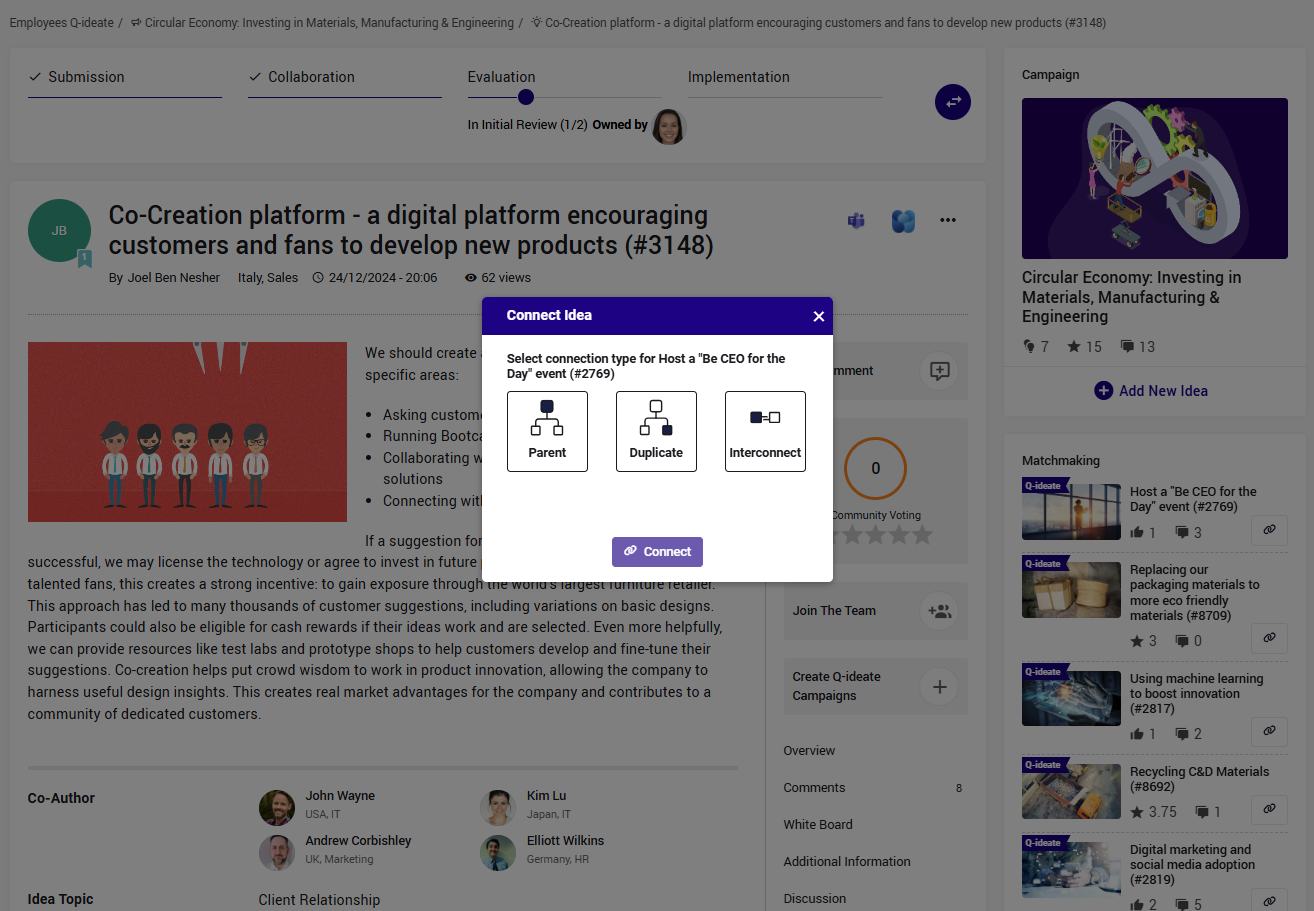Image resolution: width=1314 pixels, height=911 pixels.
Task: Open the three-dot more options menu
Action: [948, 220]
